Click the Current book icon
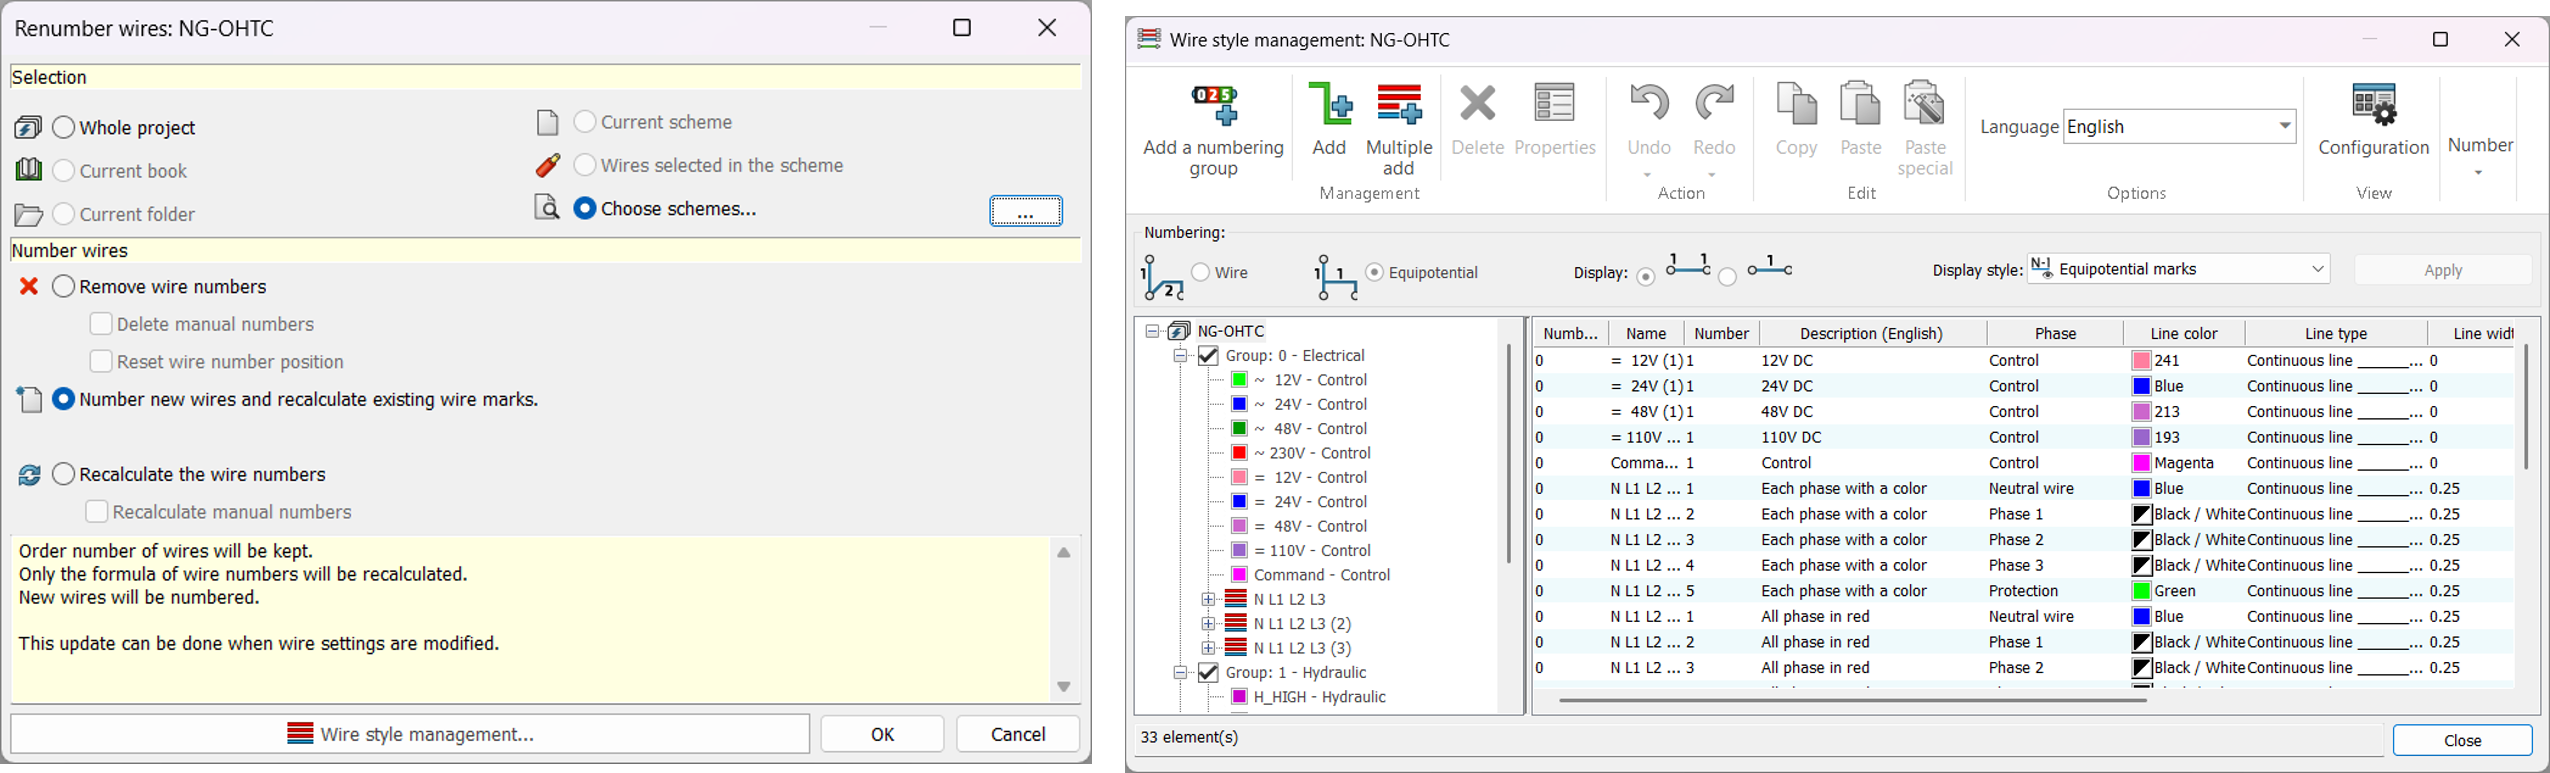 [x=28, y=170]
